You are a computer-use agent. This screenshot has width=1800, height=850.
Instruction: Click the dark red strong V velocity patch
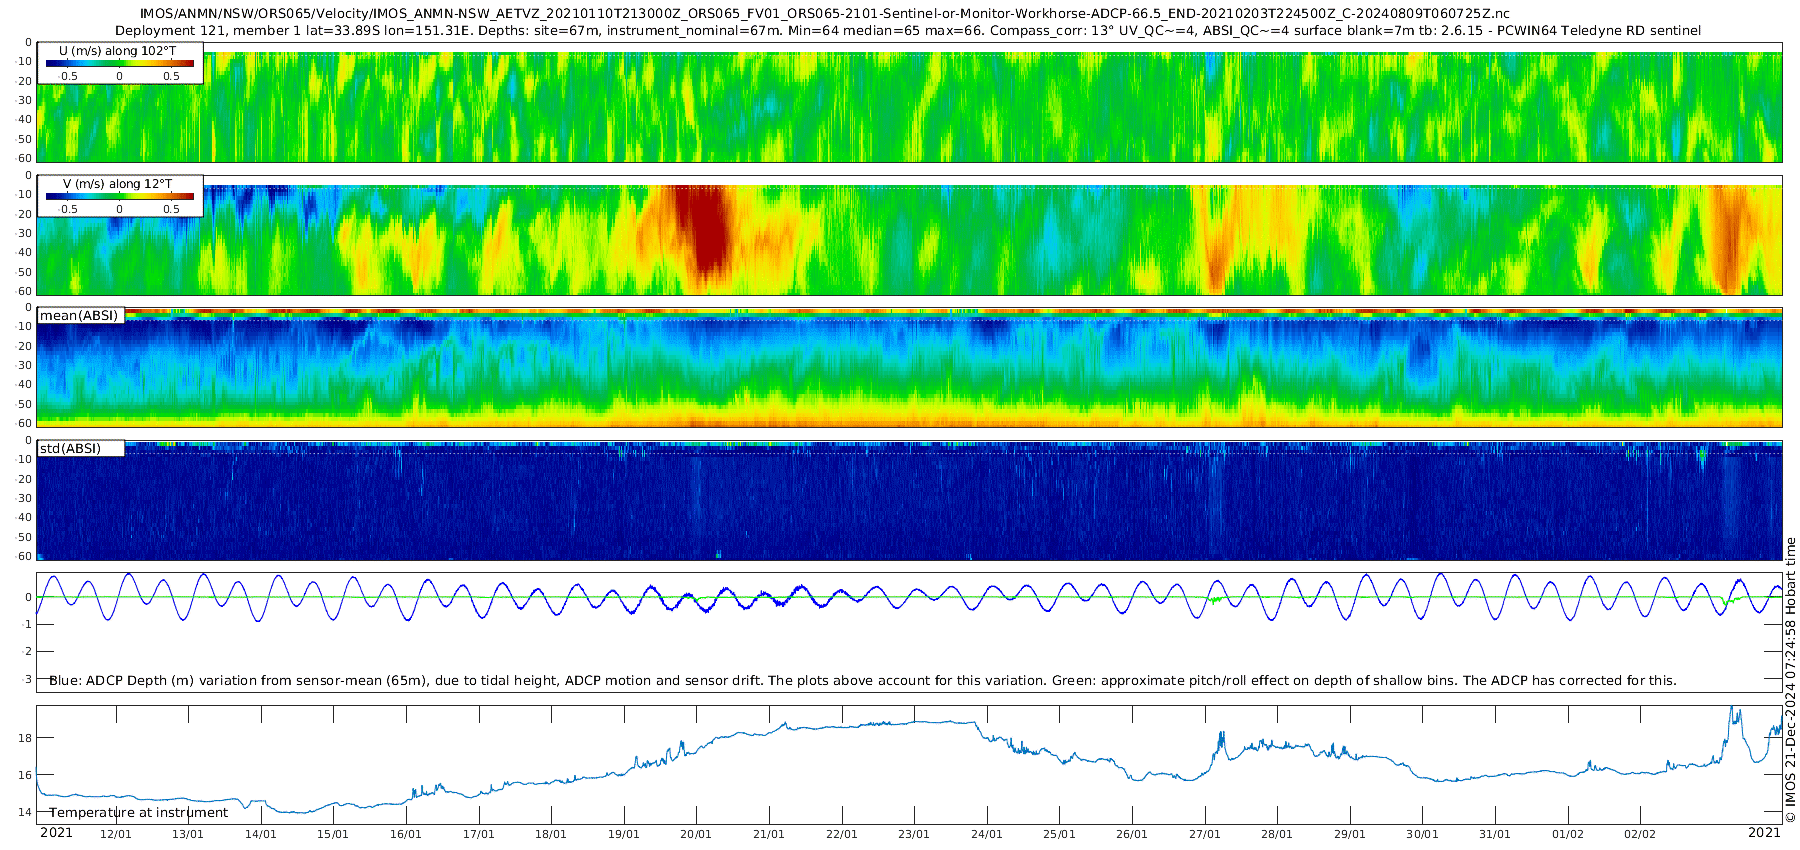pos(704,228)
